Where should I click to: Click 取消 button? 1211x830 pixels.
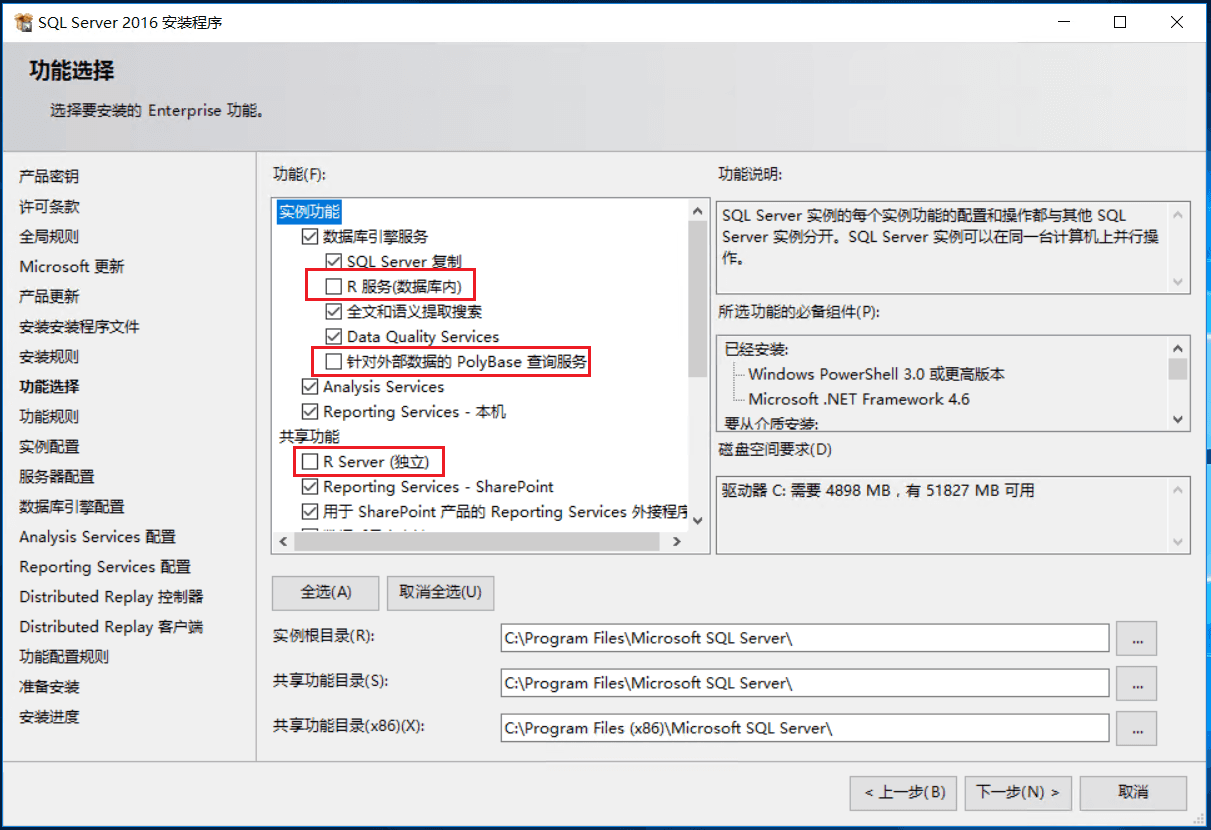coord(1133,793)
